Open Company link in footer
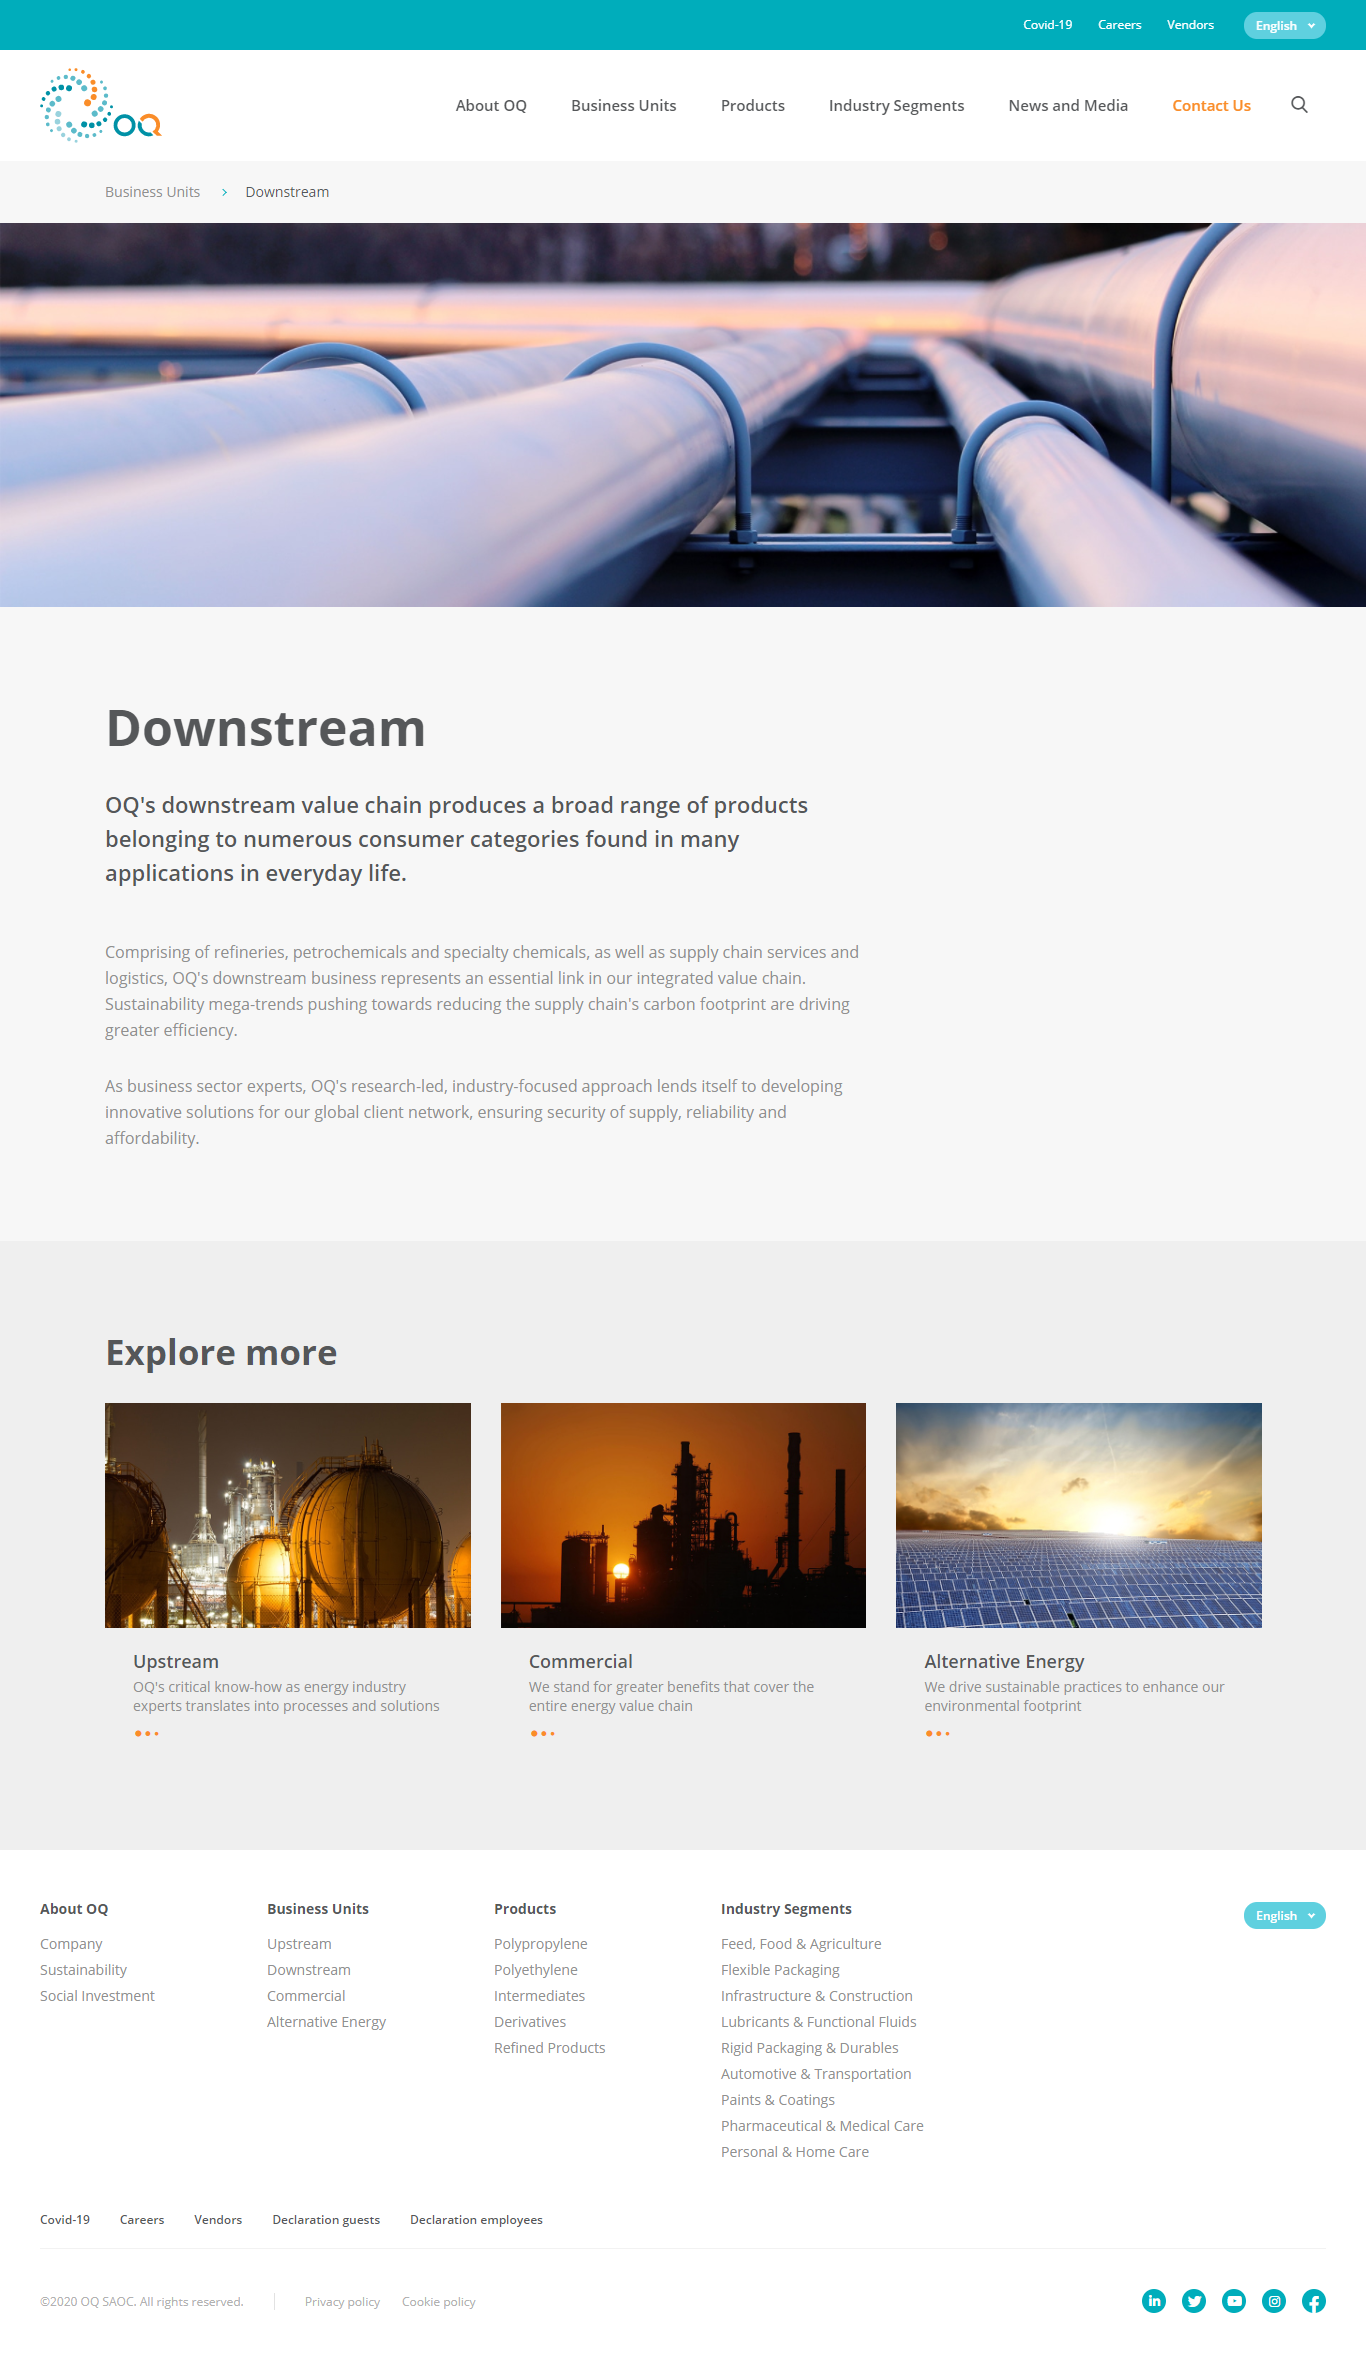 pyautogui.click(x=71, y=1944)
